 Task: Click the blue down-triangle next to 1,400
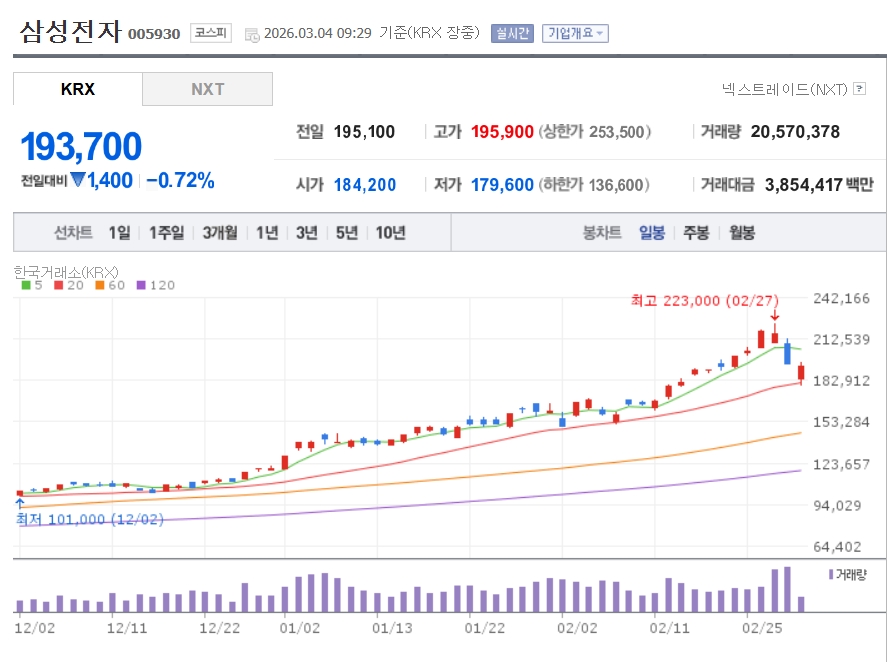click(x=78, y=180)
